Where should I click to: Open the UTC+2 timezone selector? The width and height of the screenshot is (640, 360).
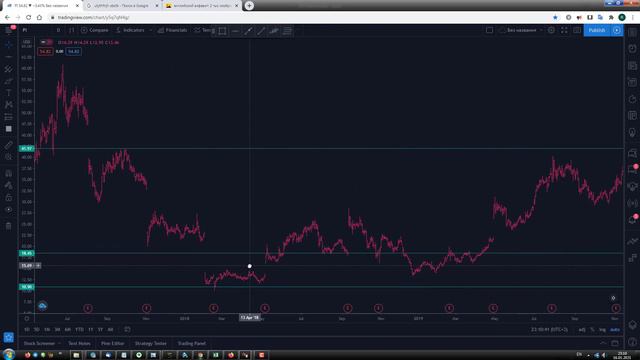tap(549, 329)
